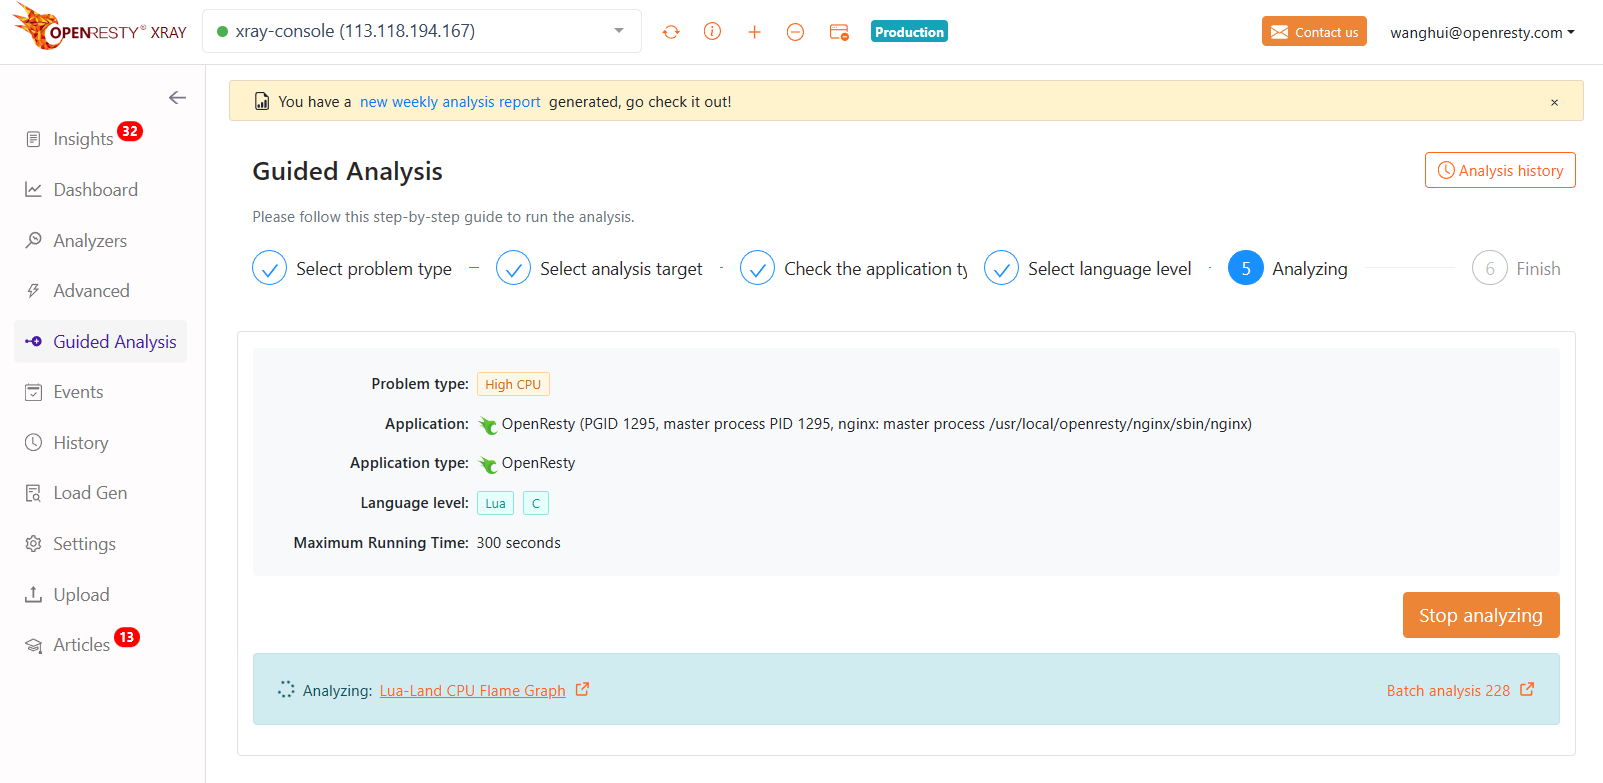Click the Load Gen icon
This screenshot has width=1603, height=783.
pos(34,493)
